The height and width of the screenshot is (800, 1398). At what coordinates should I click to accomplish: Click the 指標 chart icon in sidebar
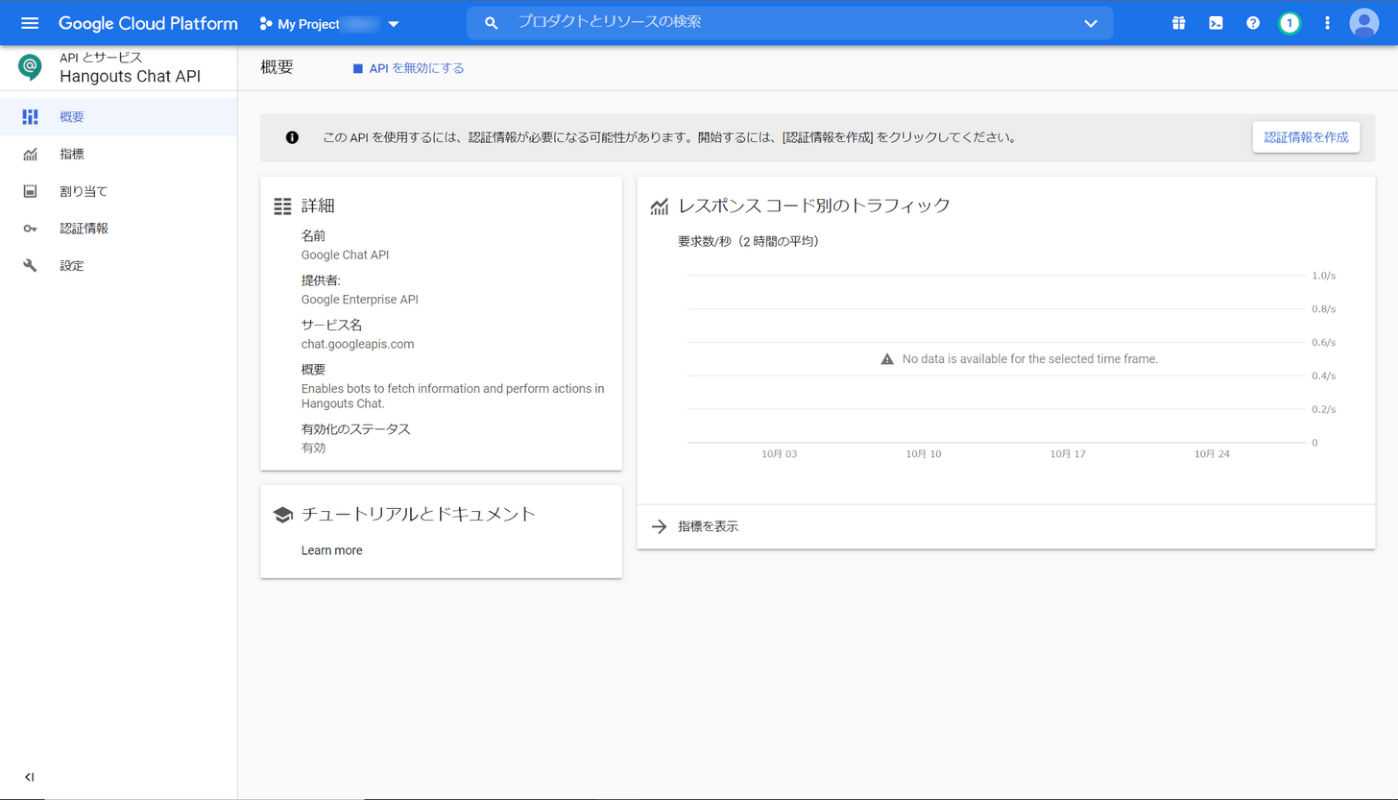point(30,154)
